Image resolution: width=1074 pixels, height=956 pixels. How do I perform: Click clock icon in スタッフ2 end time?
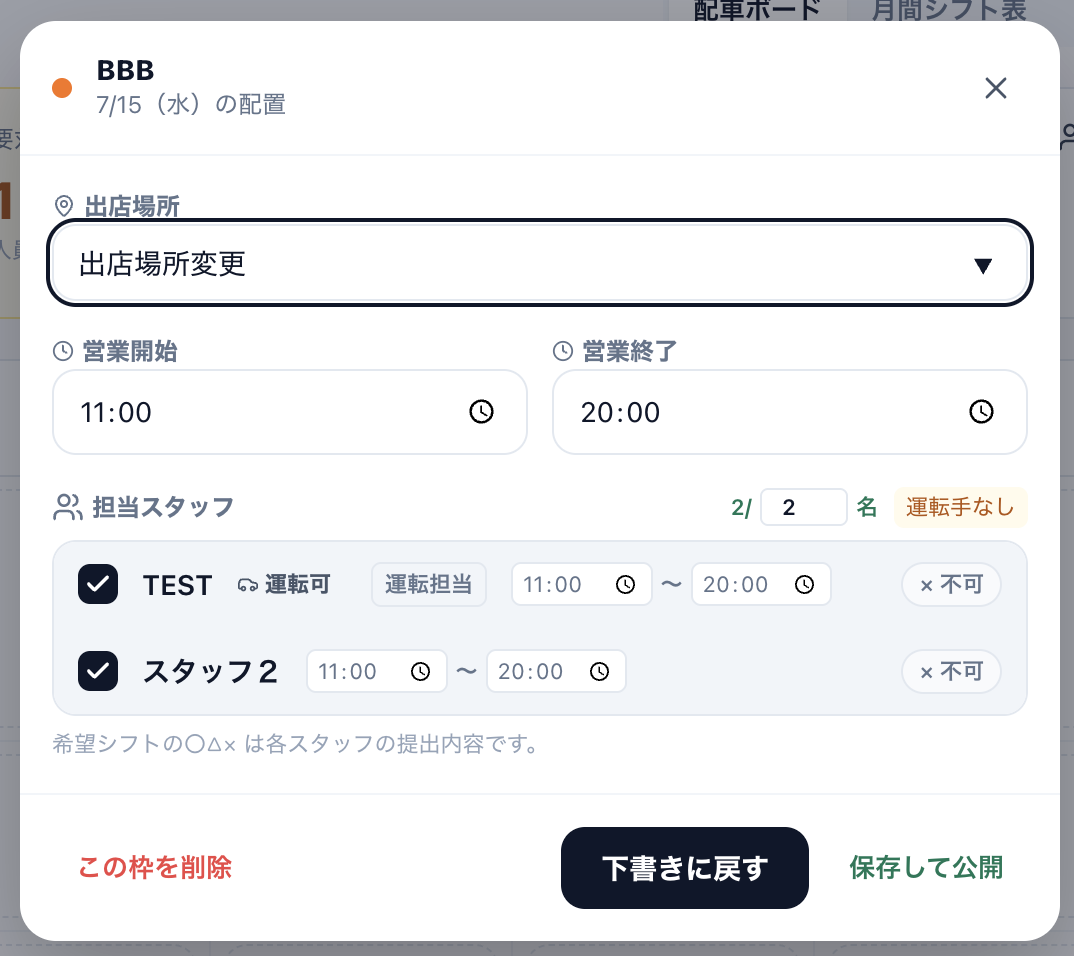tap(599, 672)
